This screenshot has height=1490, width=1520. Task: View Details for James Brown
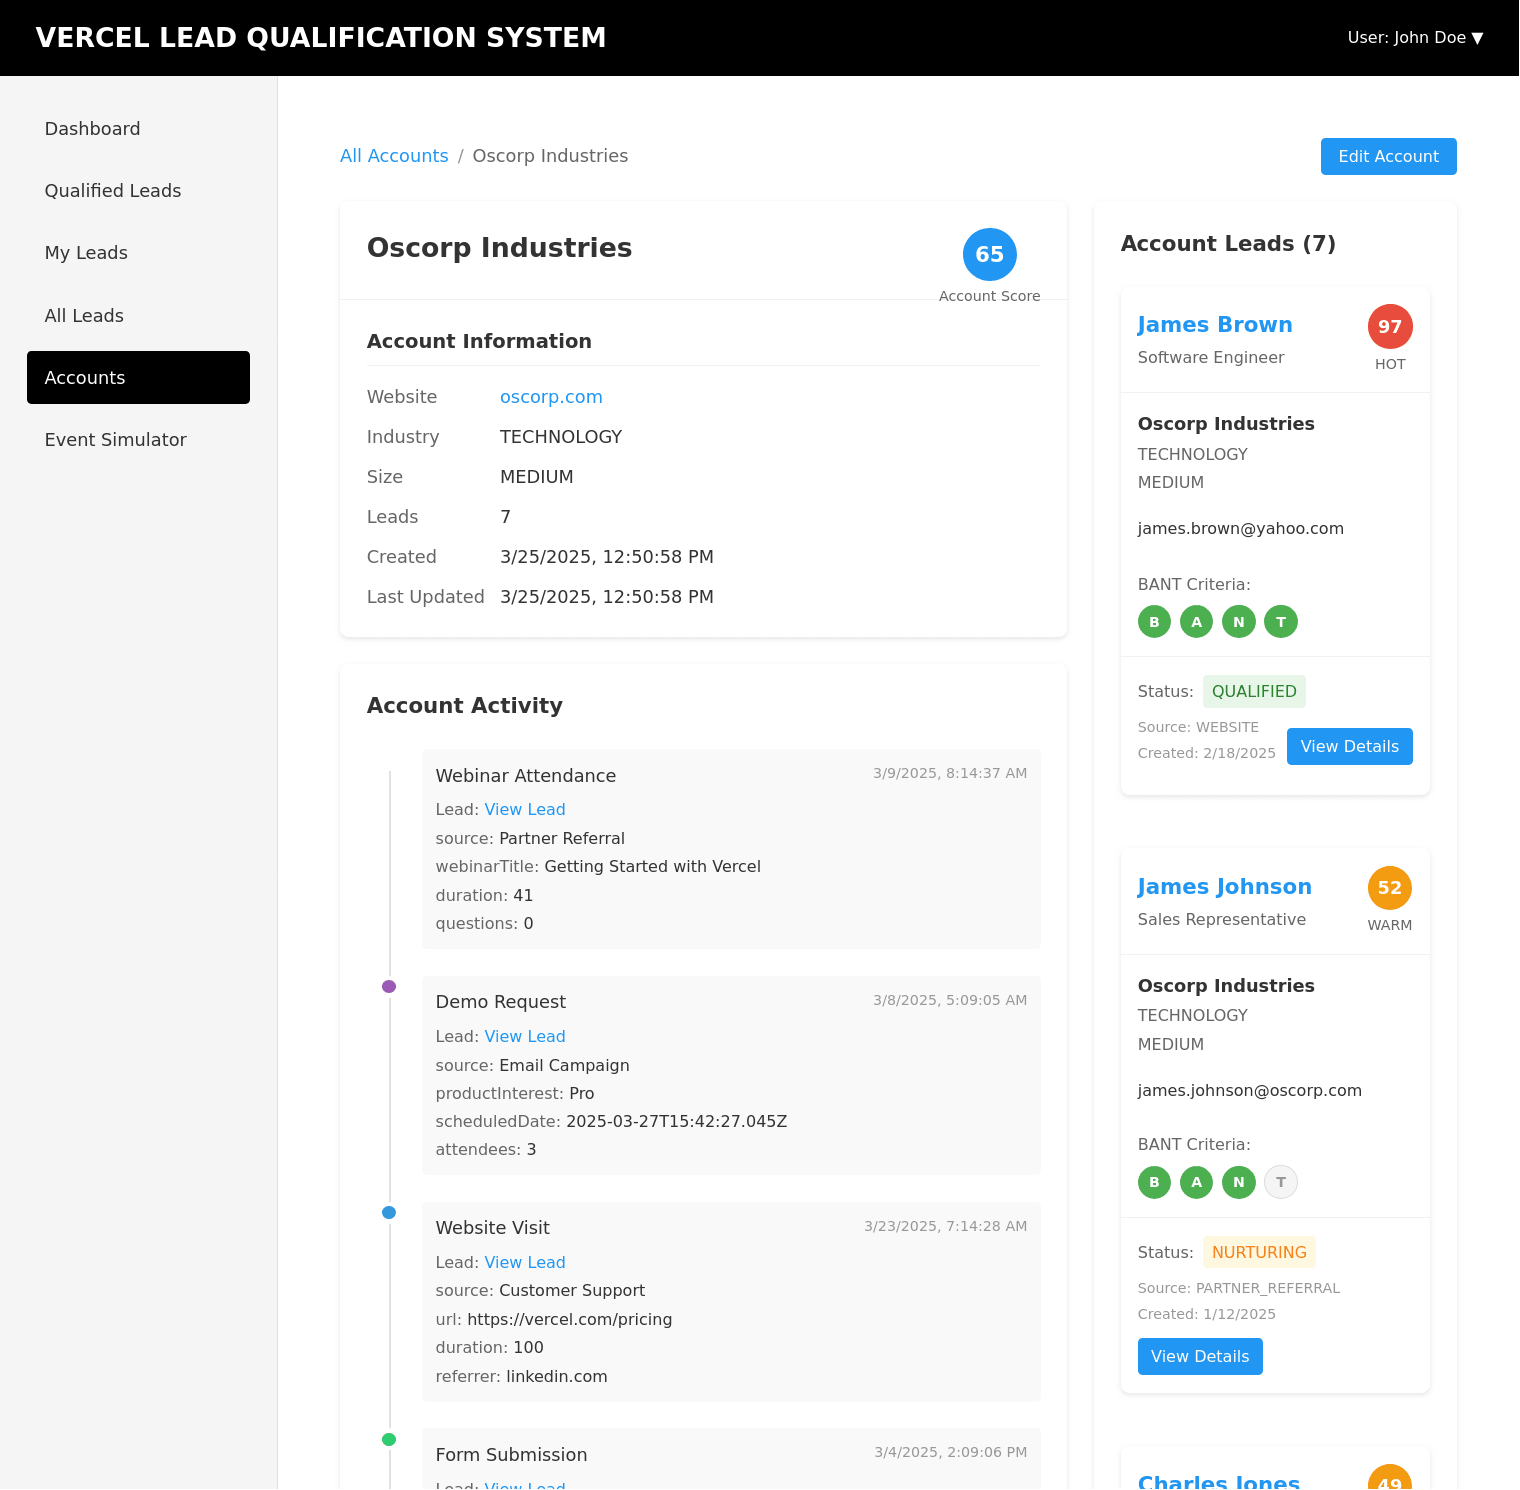point(1349,747)
